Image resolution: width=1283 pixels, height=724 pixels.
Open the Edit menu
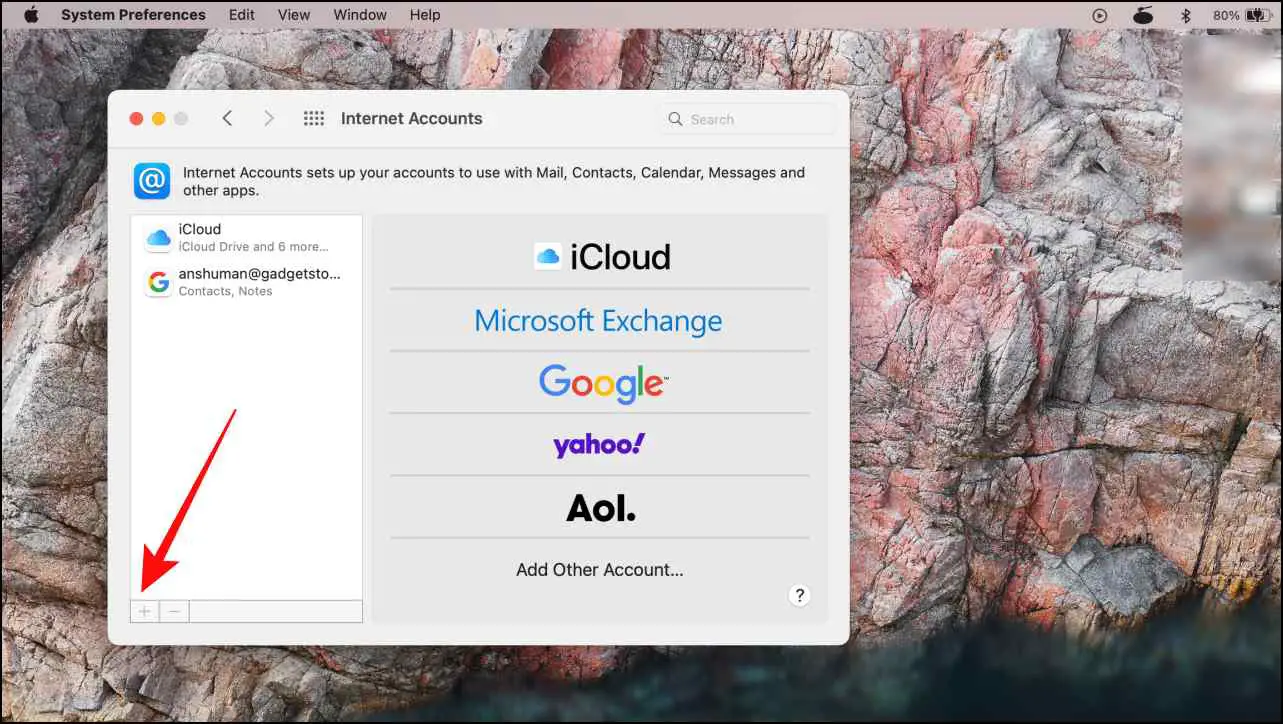(x=241, y=15)
